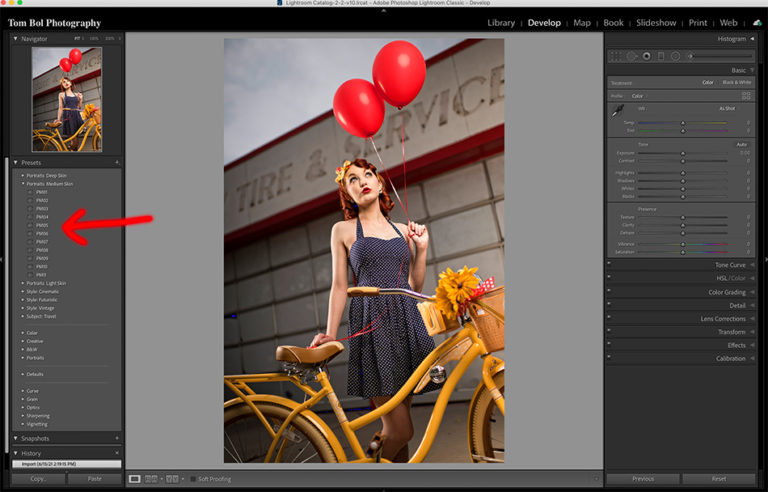Screen dimensions: 768x492
Task: Create a snapshot with plus icon
Action: (117, 438)
